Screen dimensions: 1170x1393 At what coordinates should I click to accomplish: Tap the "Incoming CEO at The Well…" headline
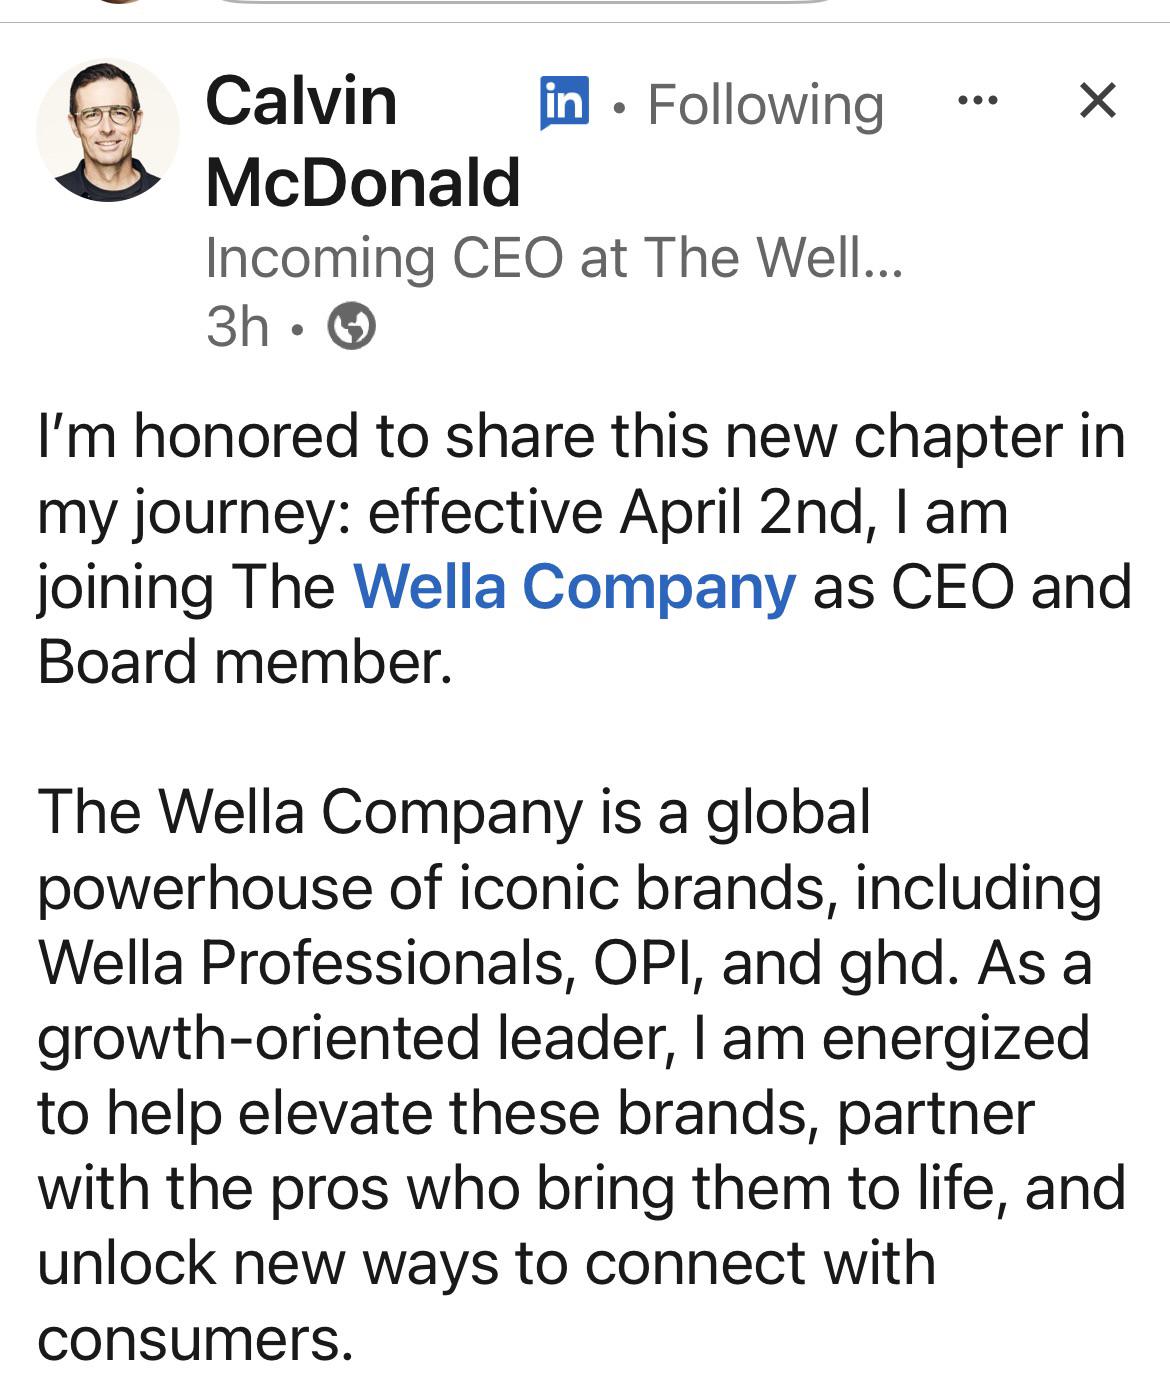553,258
